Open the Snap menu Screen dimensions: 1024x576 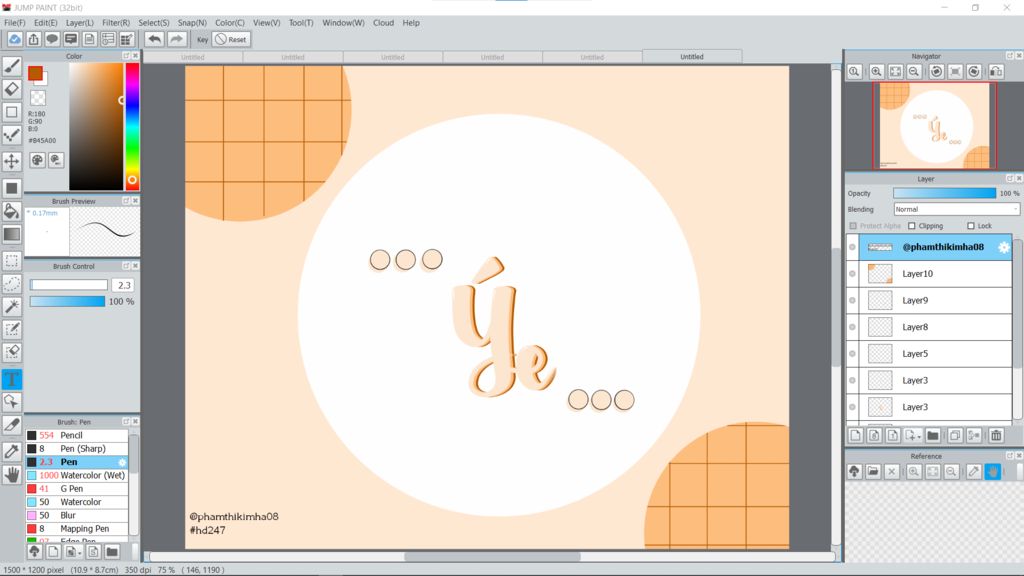pyautogui.click(x=192, y=22)
